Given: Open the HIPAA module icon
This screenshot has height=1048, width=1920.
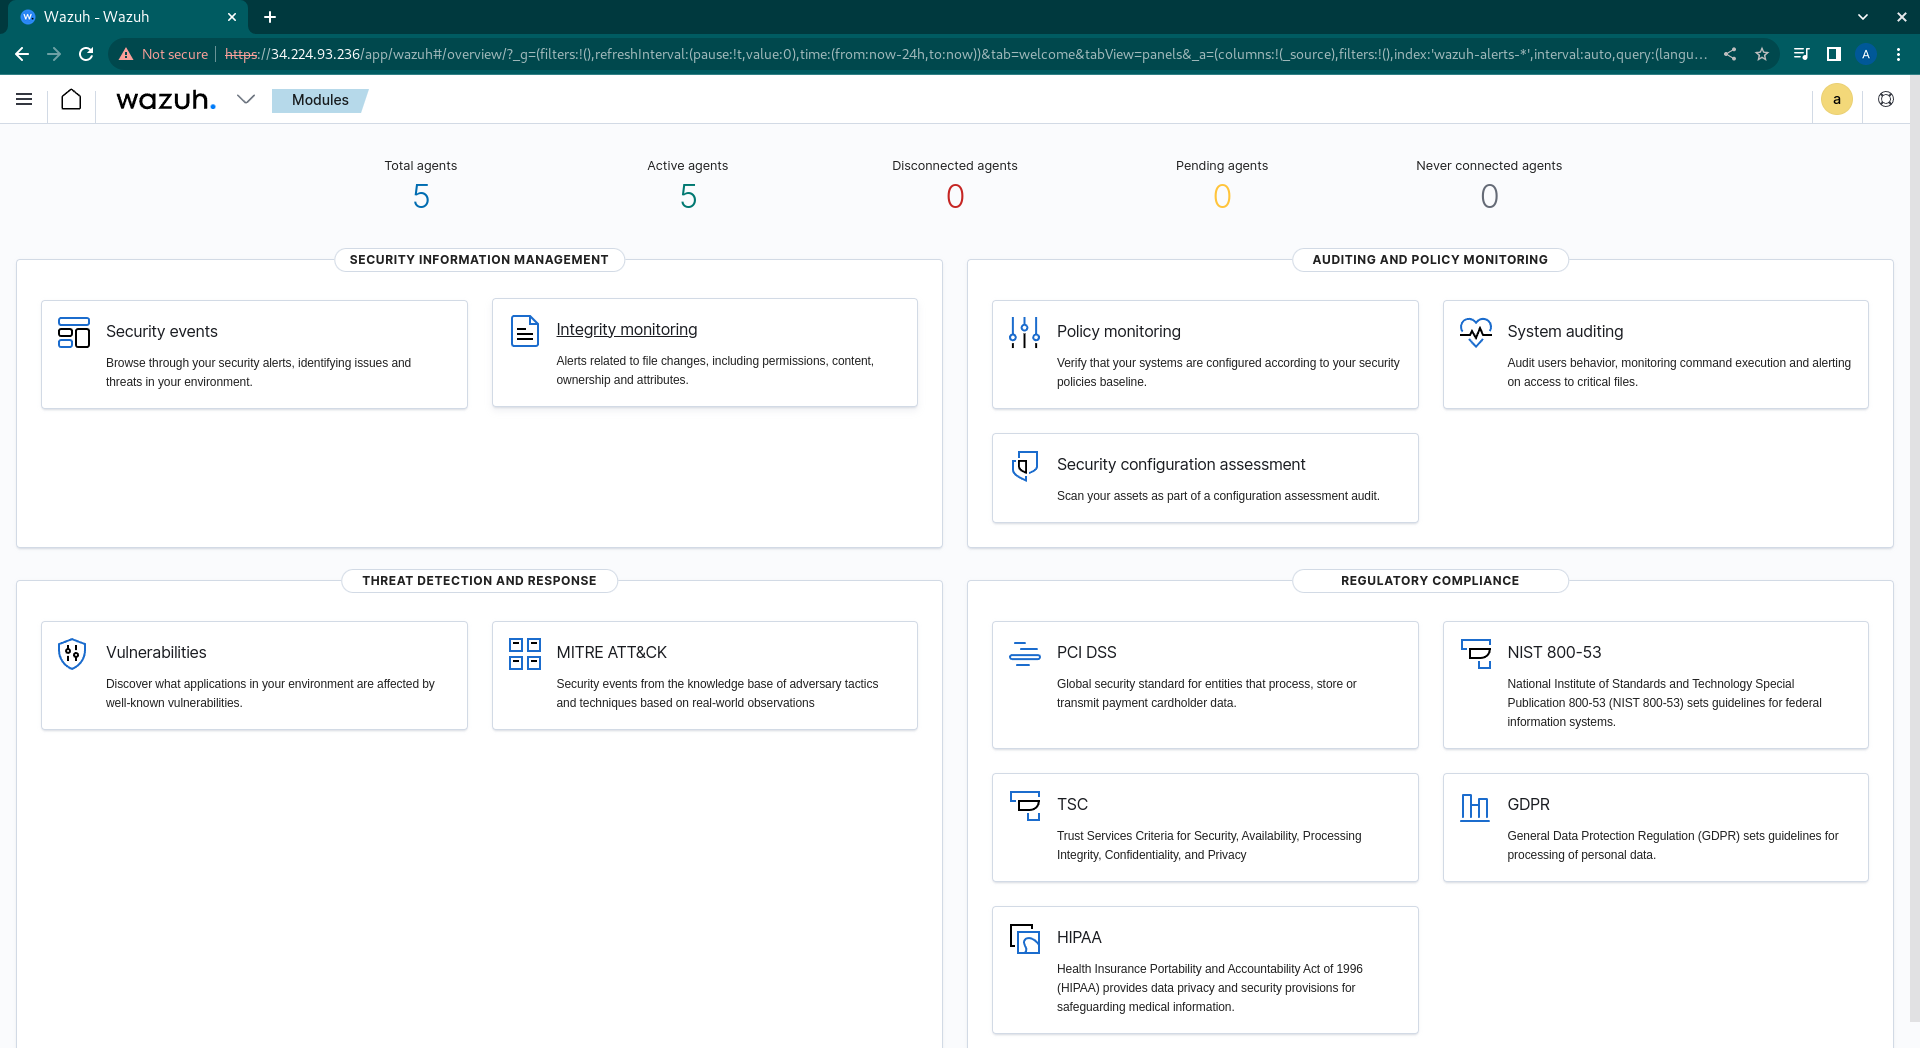Looking at the screenshot, I should (1024, 940).
